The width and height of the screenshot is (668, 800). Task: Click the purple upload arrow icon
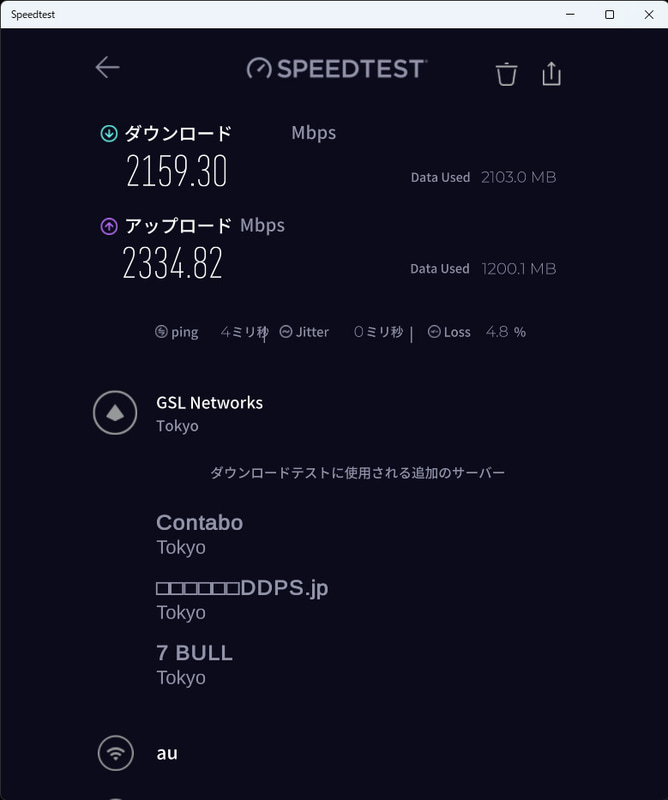pos(108,225)
